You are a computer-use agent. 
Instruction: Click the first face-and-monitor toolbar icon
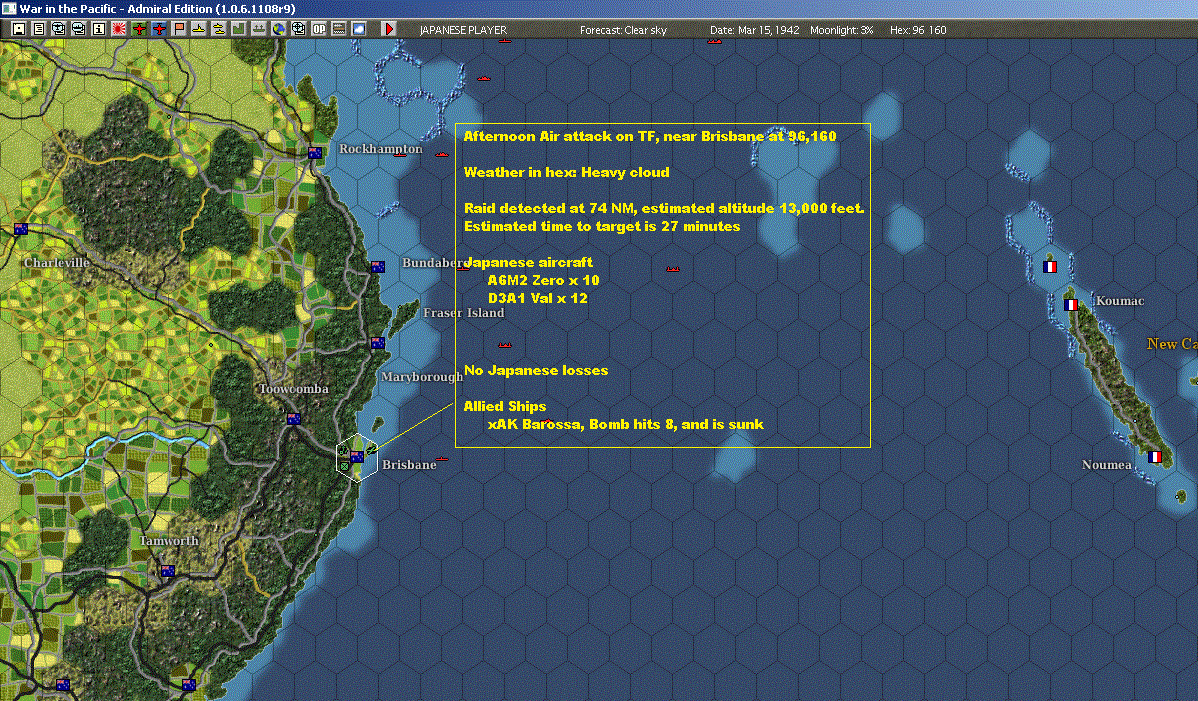pyautogui.click(x=59, y=29)
